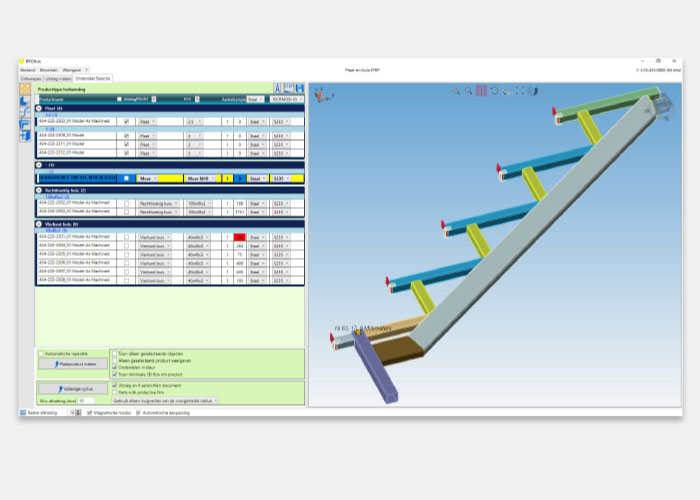Click the pink highlighted view icon in viewport
The height and width of the screenshot is (500, 700).
(x=481, y=91)
